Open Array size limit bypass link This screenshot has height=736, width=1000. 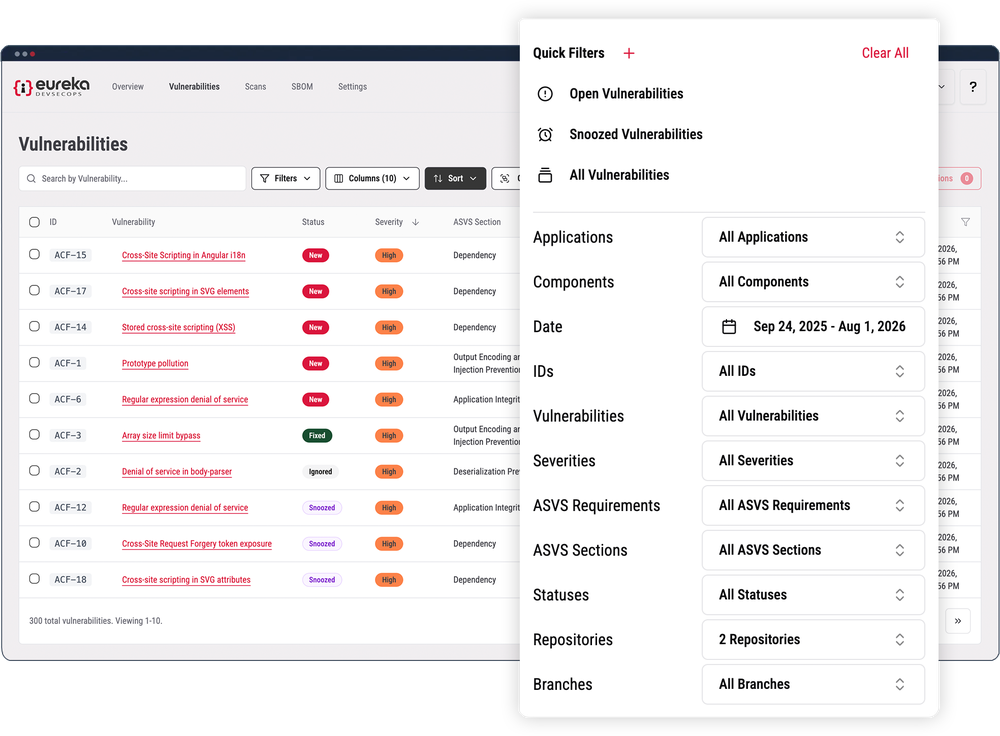point(161,436)
